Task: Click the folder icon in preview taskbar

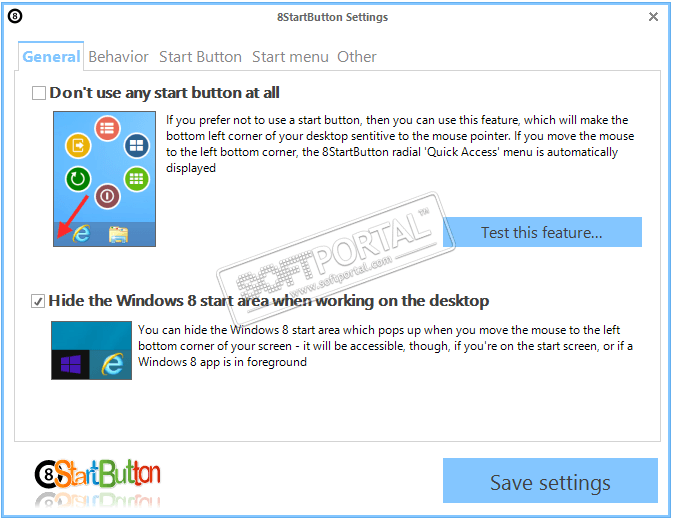Action: [118, 234]
